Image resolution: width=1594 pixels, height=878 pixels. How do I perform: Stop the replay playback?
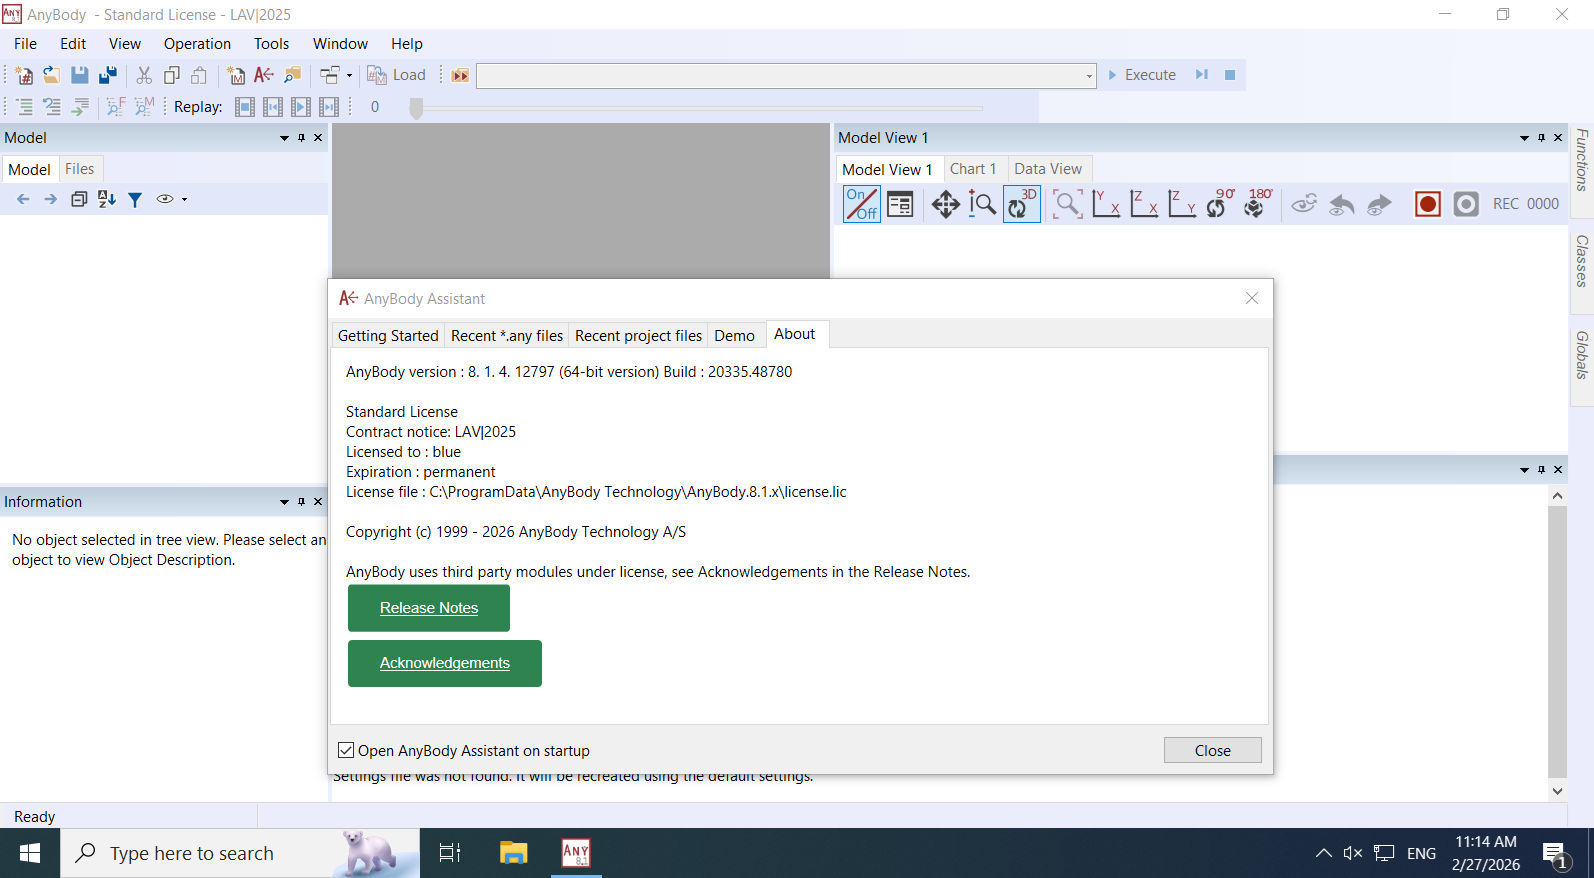(x=245, y=107)
